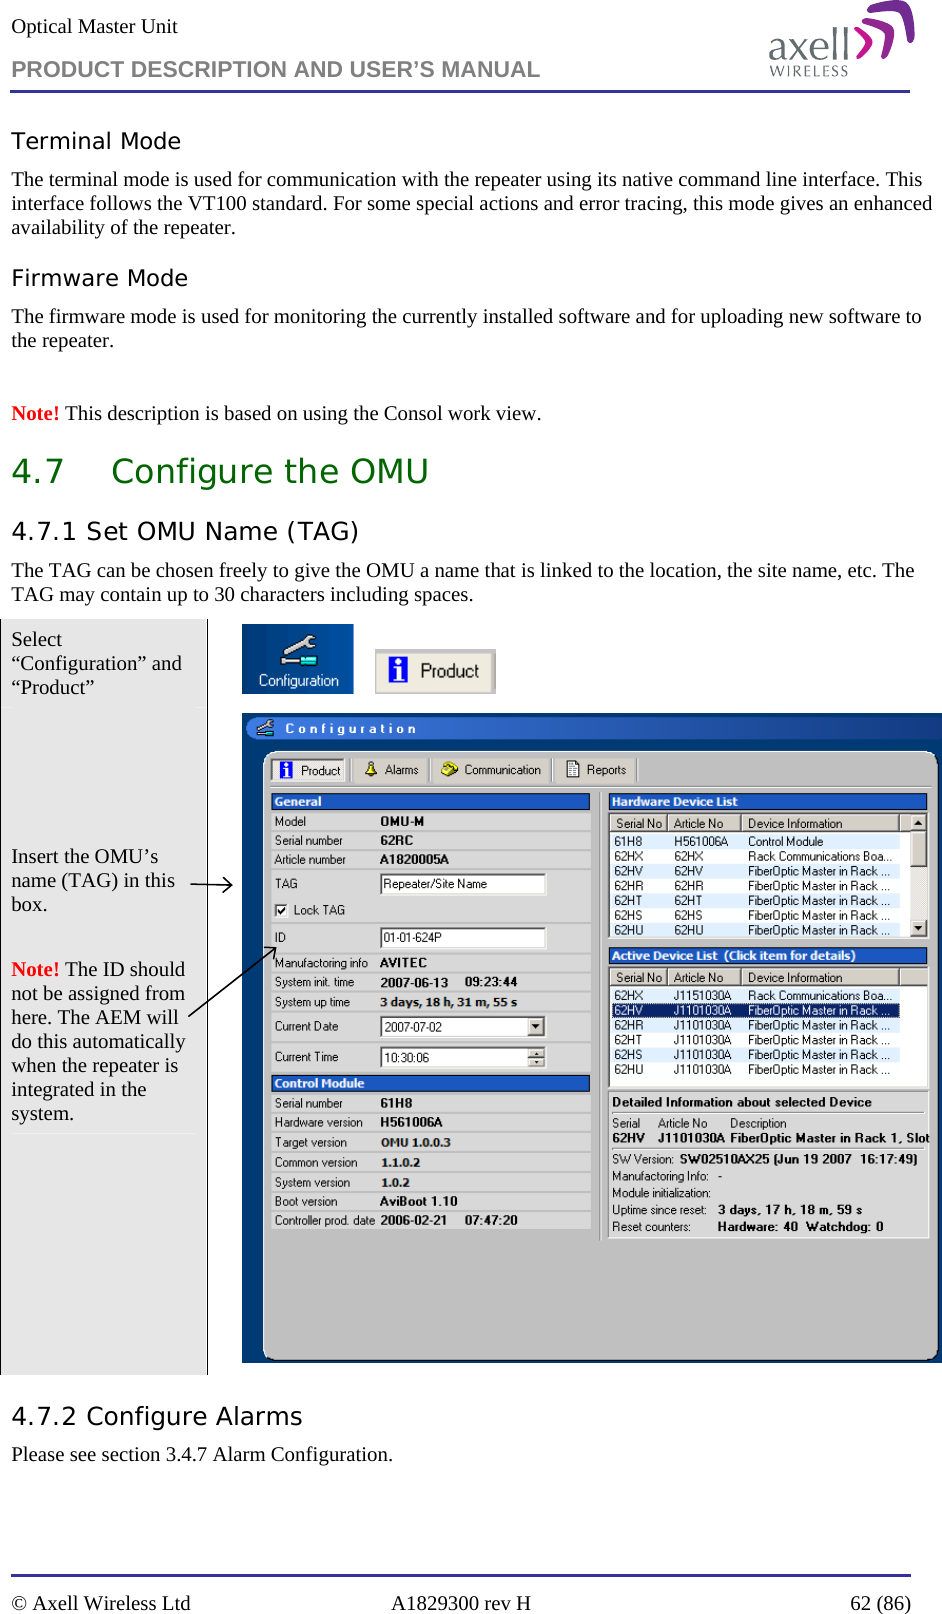Click the Configuration window title icon
Viewport: 942px width, 1614px height.
coord(265,728)
